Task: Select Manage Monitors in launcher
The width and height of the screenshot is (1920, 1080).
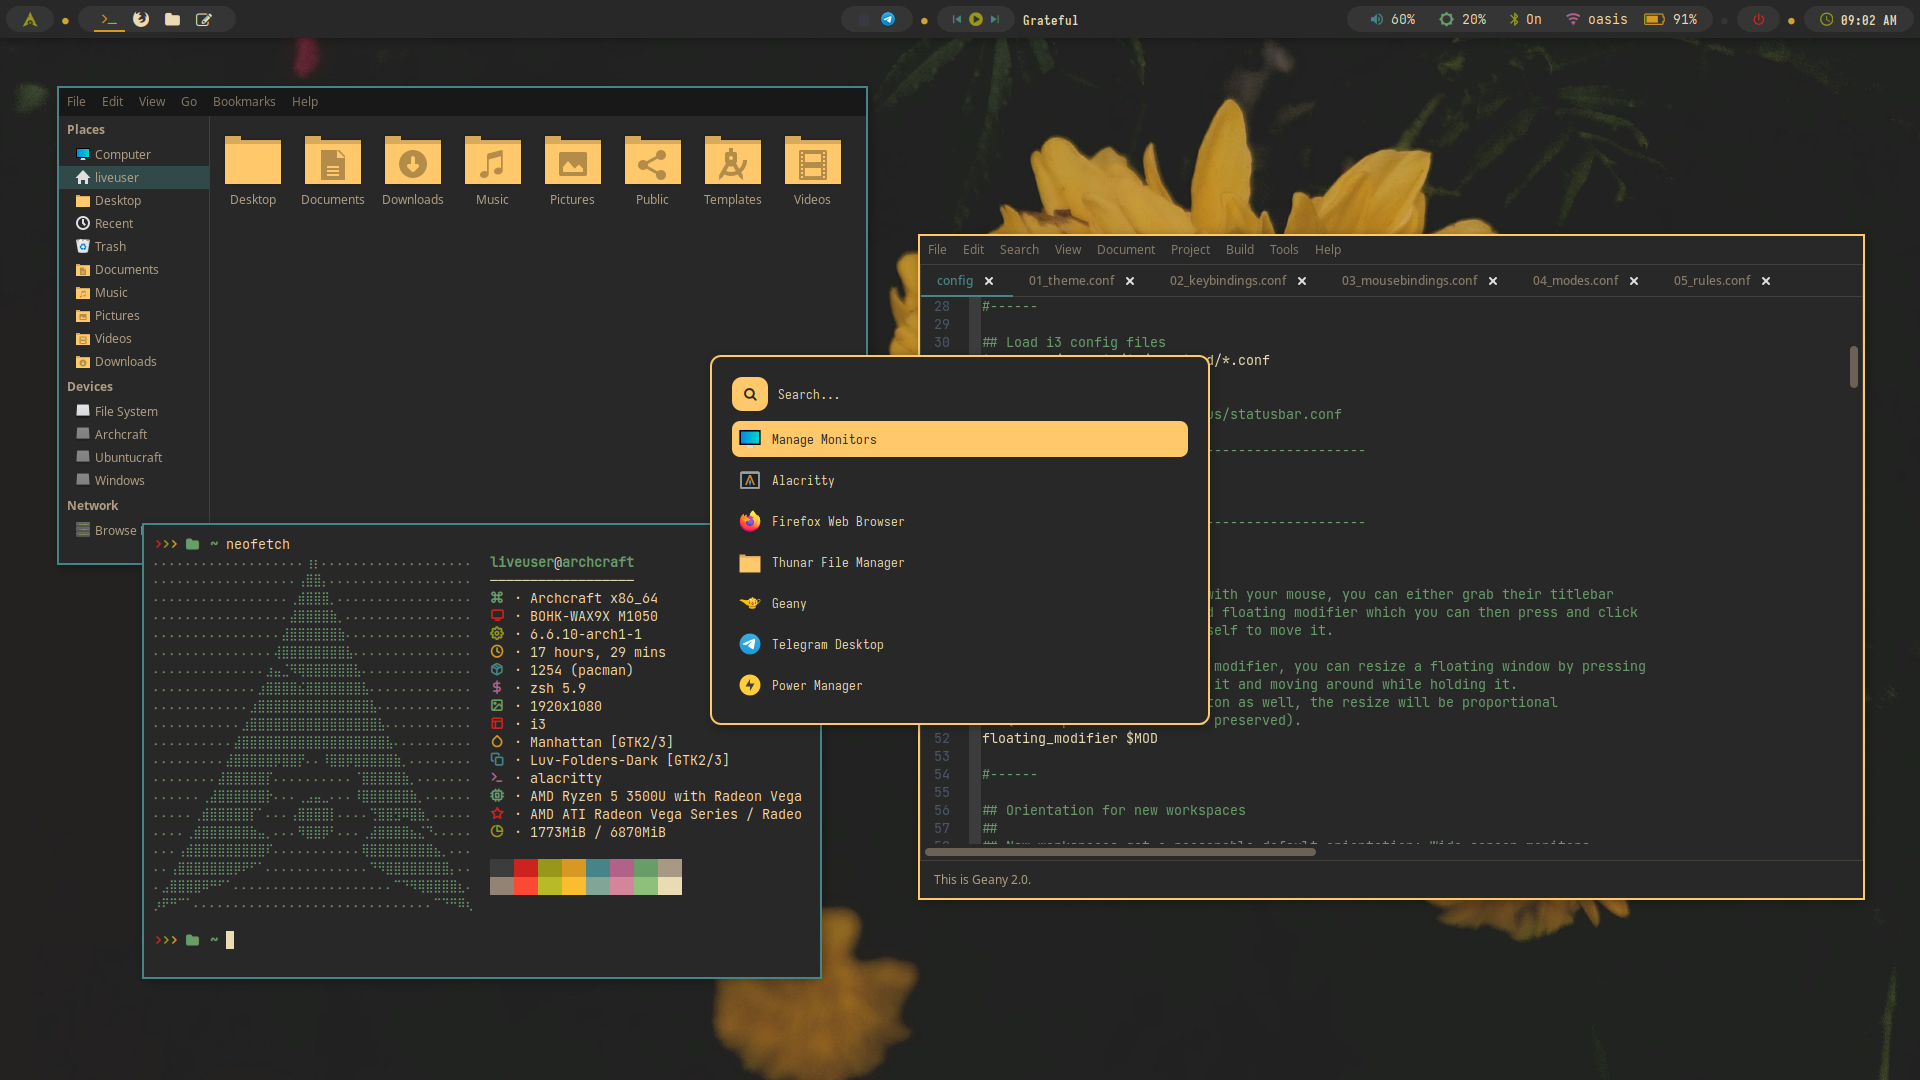Action: pyautogui.click(x=958, y=440)
